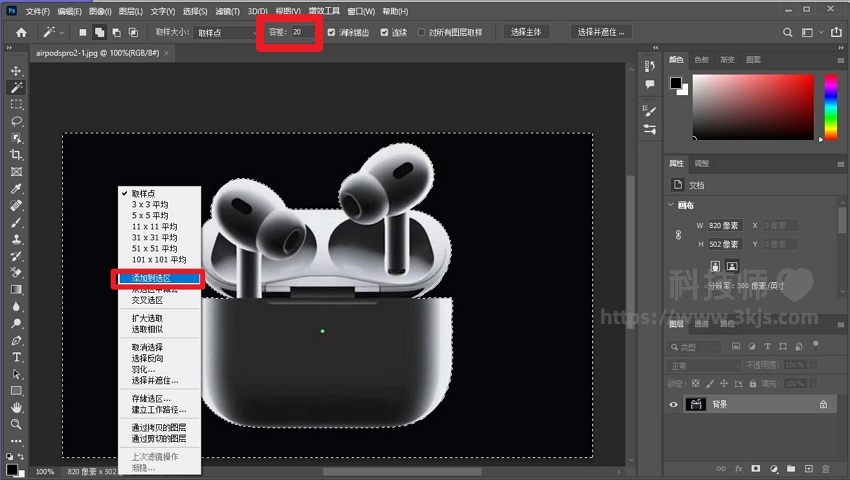The image size is (850, 480).
Task: Open the Comments panel icon
Action: pyautogui.click(x=649, y=84)
